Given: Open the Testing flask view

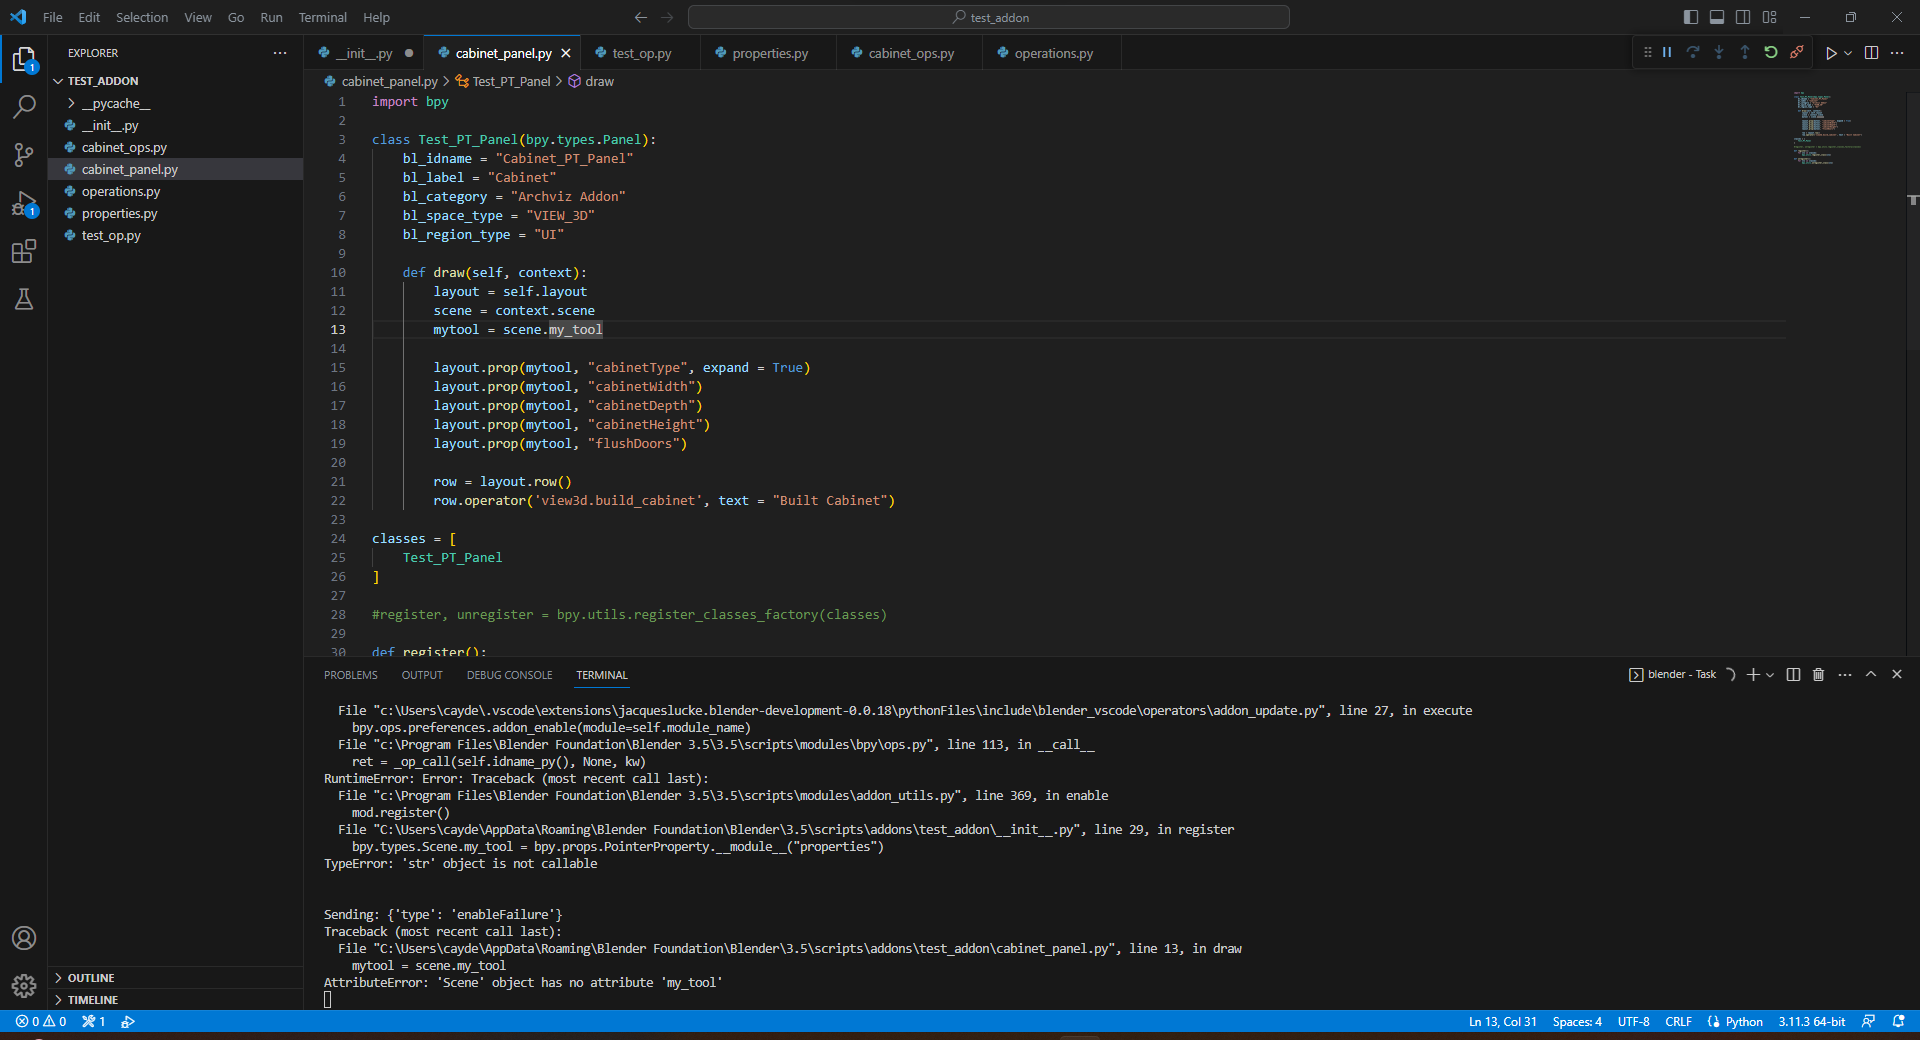Looking at the screenshot, I should [x=24, y=299].
